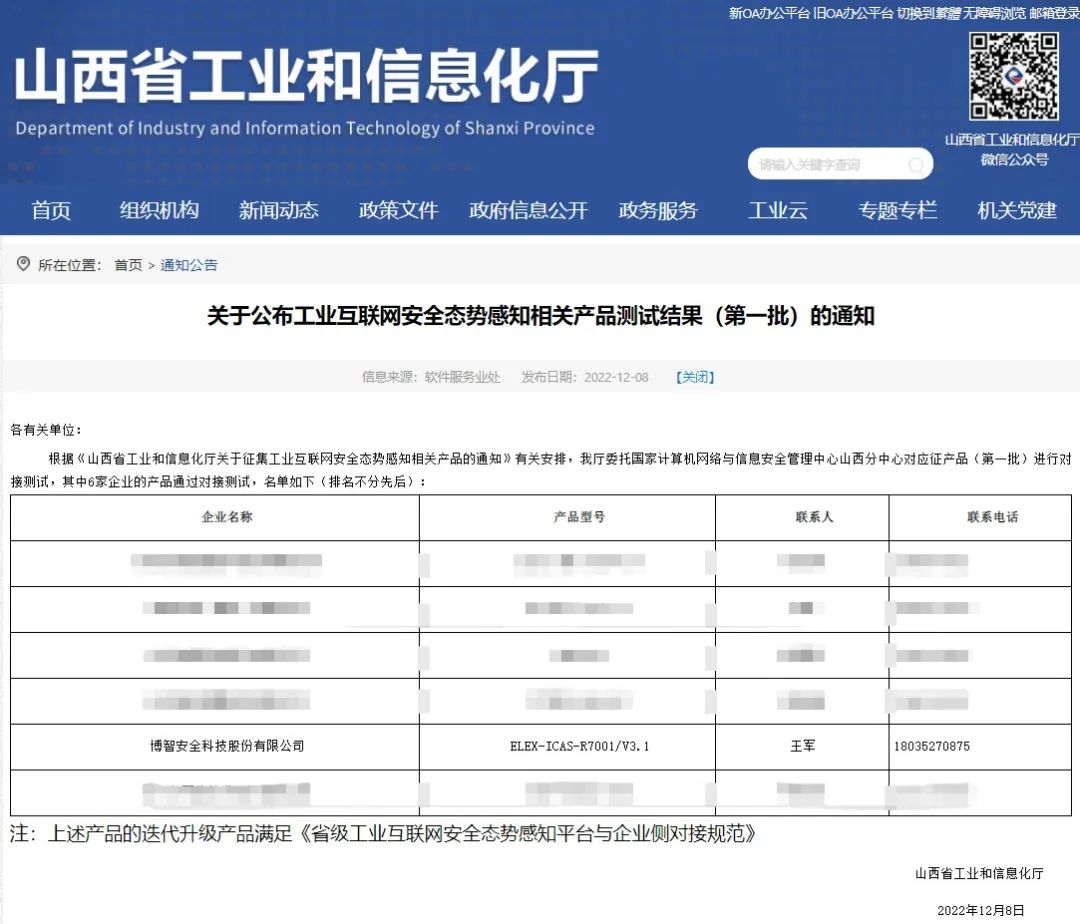Click the 无障碍浏览 link
This screenshot has width=1080, height=924.
pyautogui.click(x=994, y=13)
